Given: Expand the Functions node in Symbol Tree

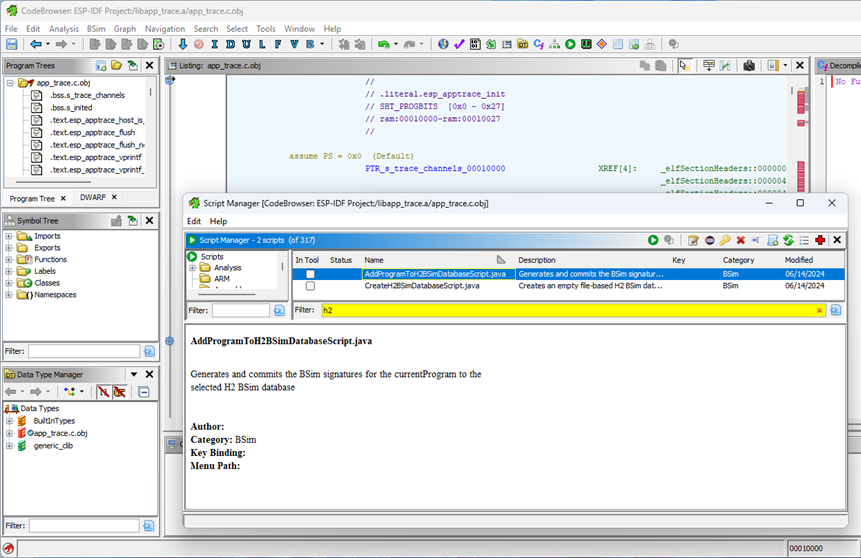Looking at the screenshot, I should pyautogui.click(x=9, y=259).
